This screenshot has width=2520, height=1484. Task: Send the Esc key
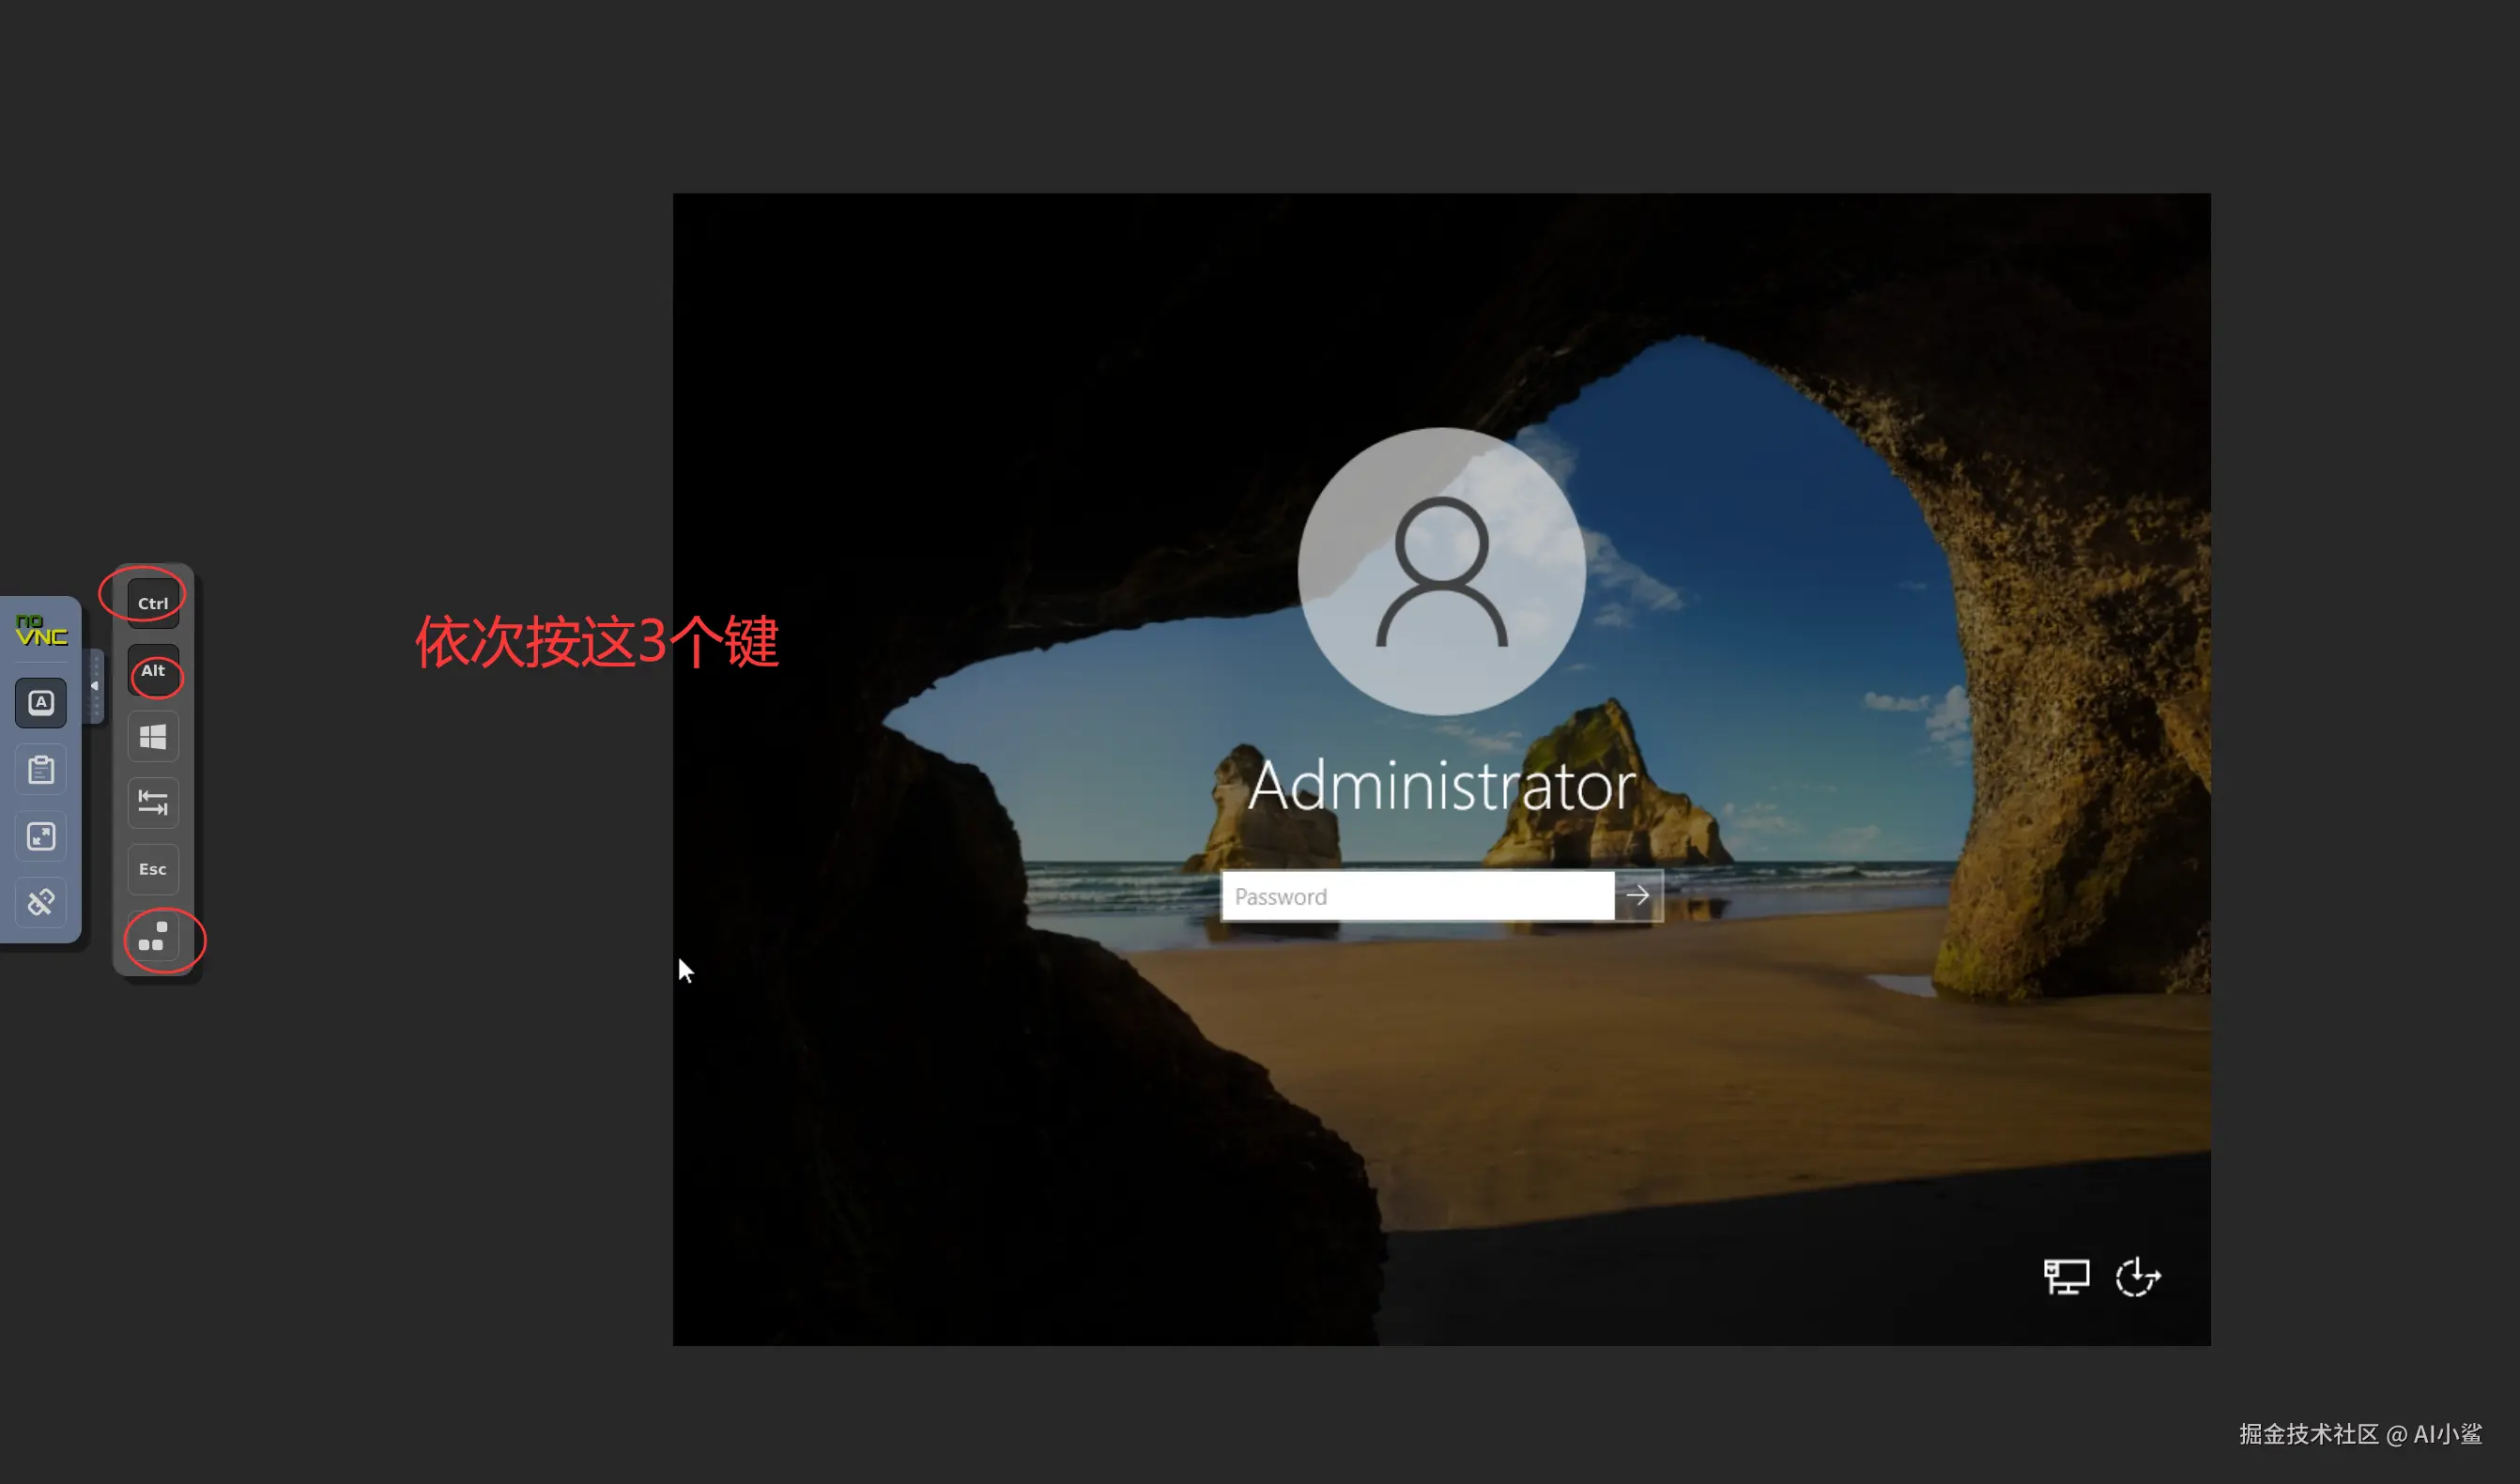click(x=153, y=869)
